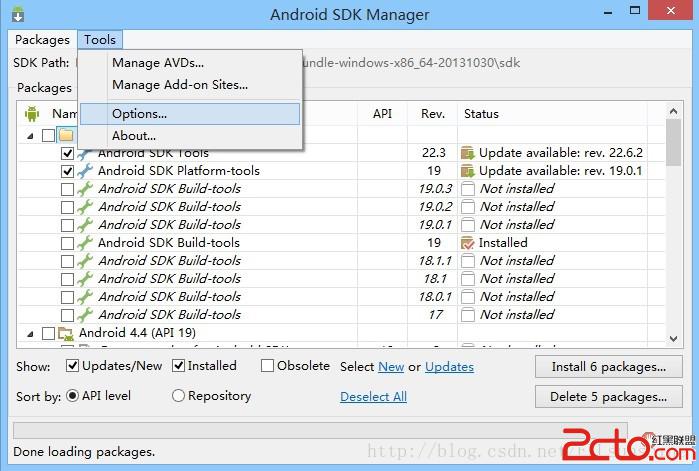Click the wrench icon for Build-tools rev 19.0.3

(x=85, y=189)
